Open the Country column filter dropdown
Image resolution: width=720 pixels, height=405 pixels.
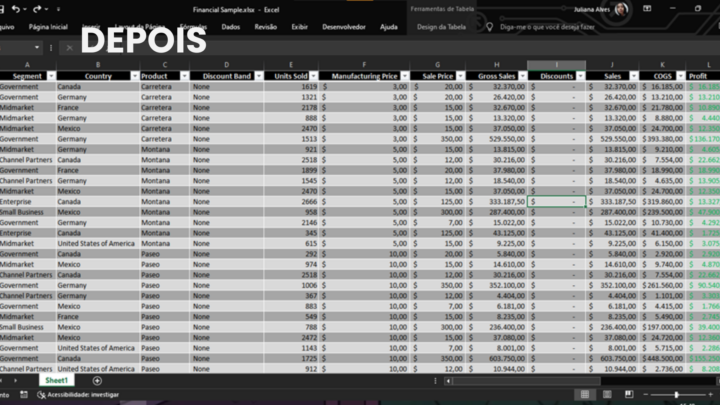pos(135,76)
